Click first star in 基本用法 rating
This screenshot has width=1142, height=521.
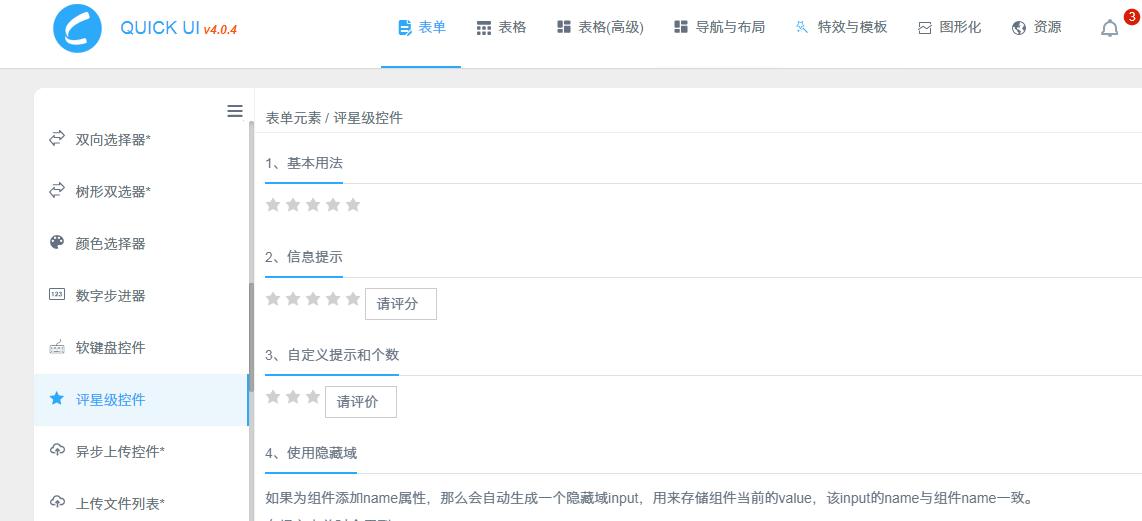[x=273, y=205]
